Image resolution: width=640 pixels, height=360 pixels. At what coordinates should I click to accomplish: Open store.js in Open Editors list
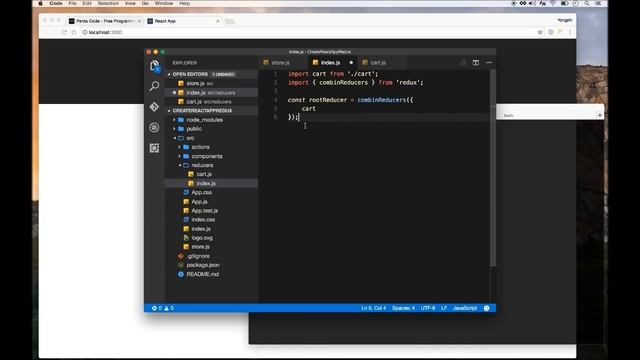(x=211, y=83)
